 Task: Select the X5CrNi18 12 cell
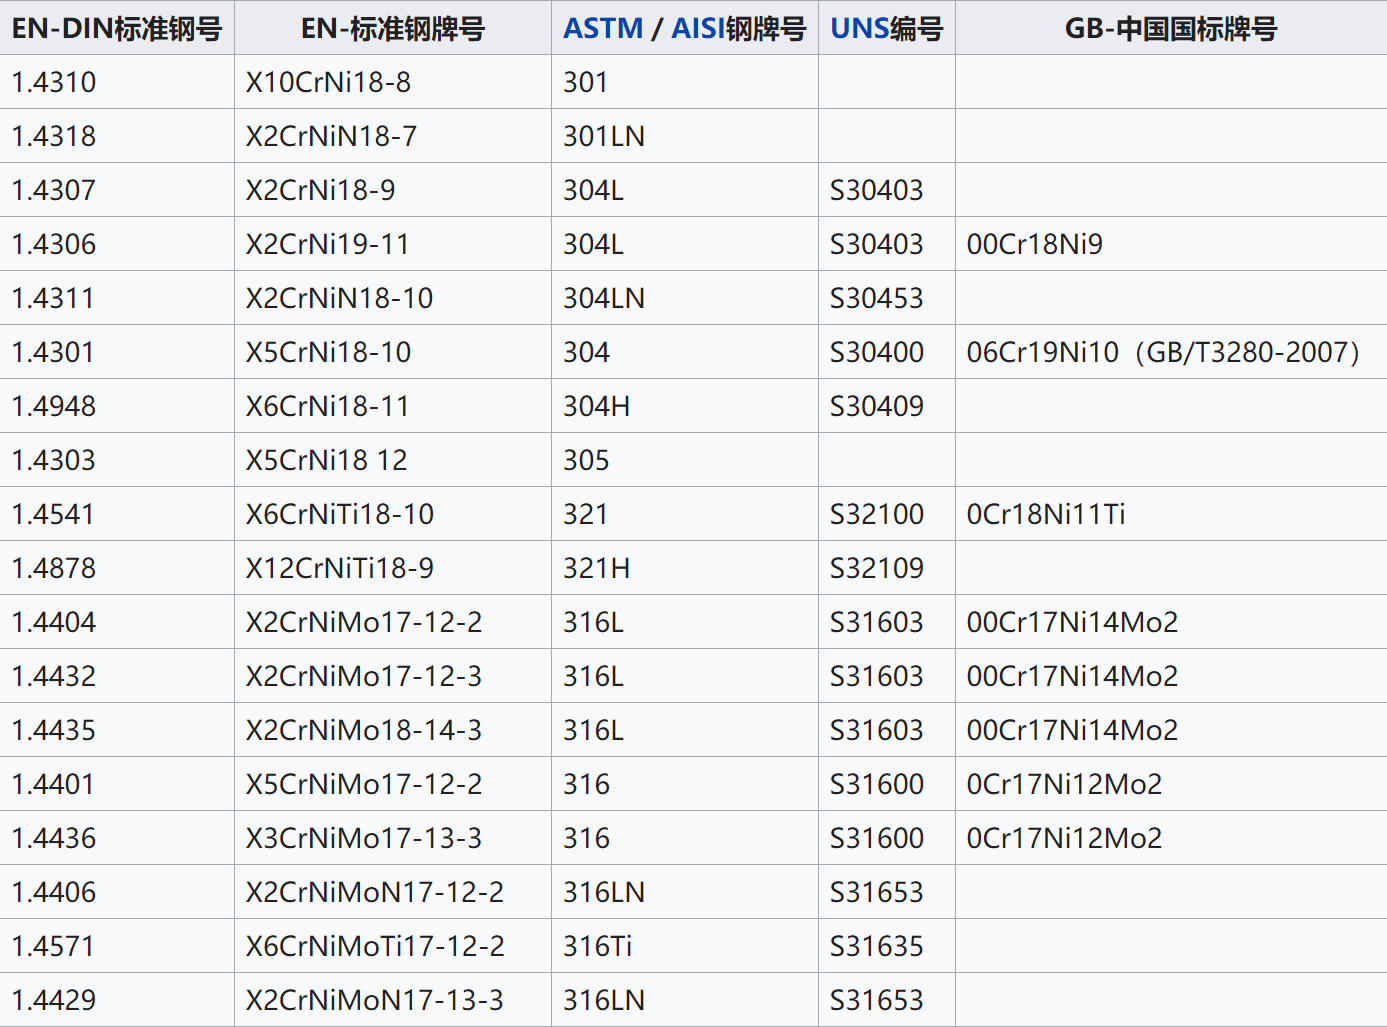326,460
